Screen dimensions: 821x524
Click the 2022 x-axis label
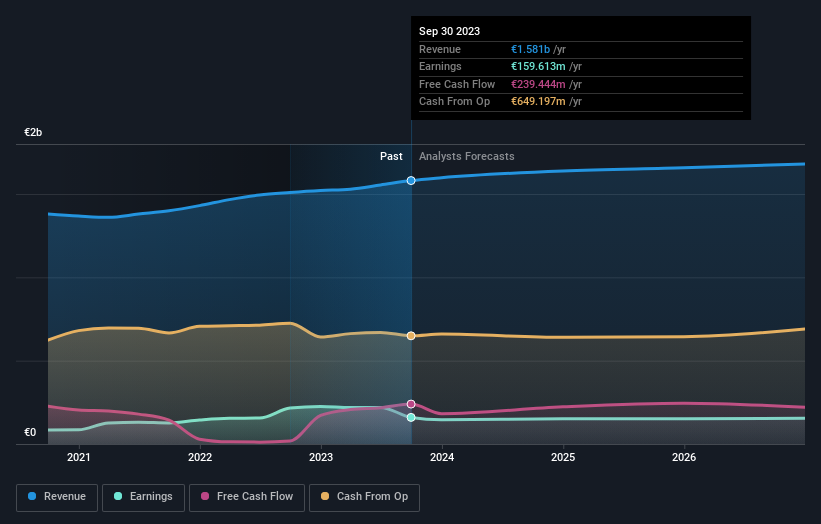coord(200,457)
